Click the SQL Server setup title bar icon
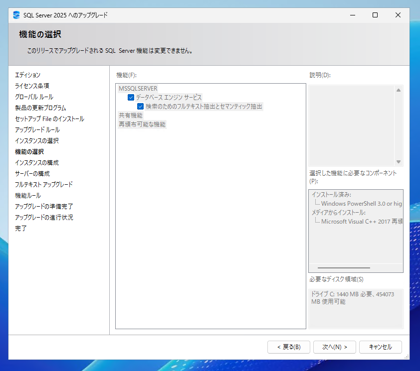 16,15
